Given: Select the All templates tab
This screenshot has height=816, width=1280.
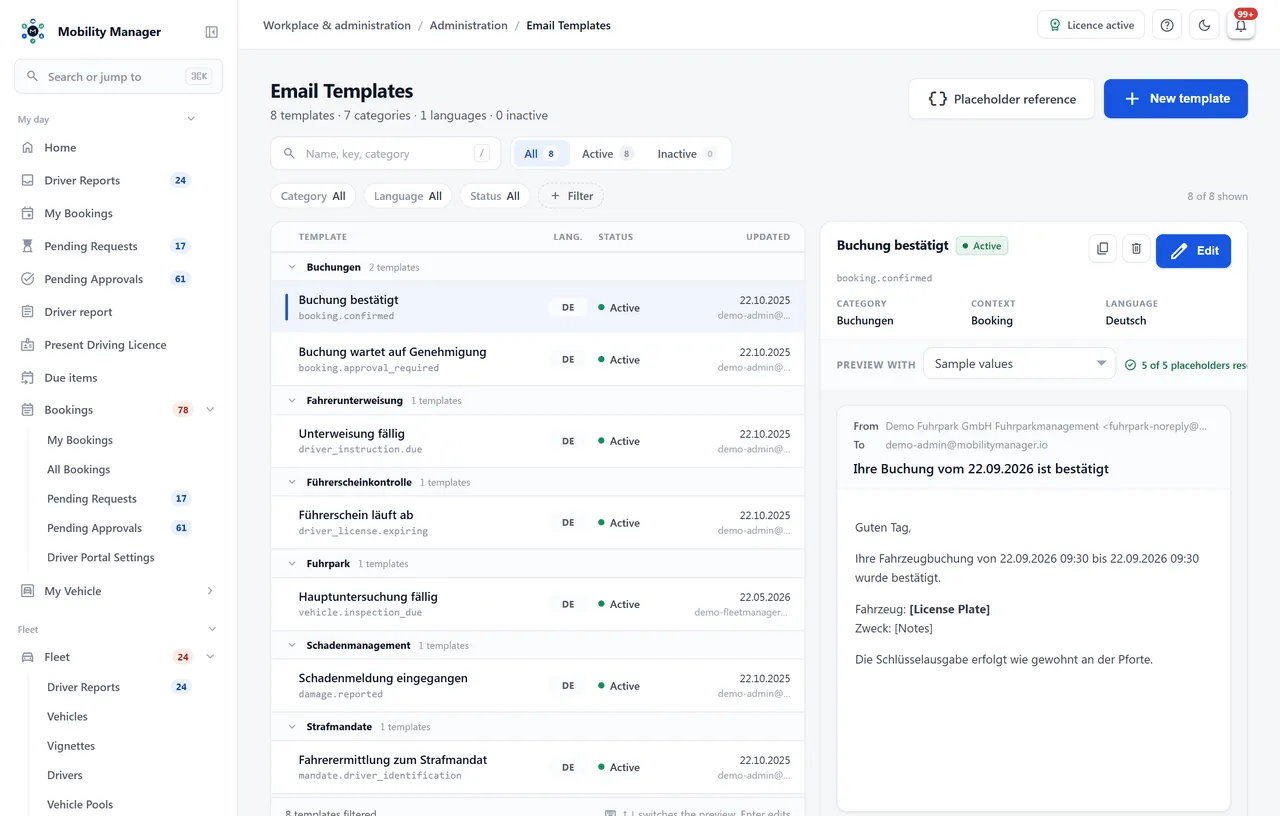Looking at the screenshot, I should [x=541, y=154].
